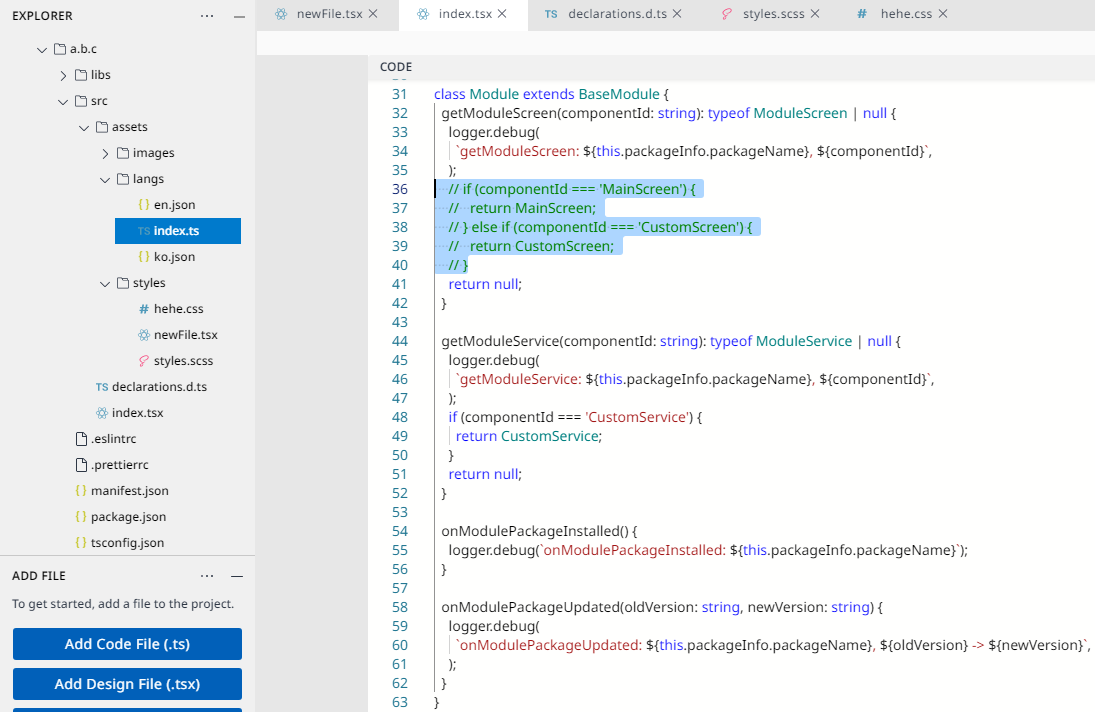The height and width of the screenshot is (712, 1095).
Task: Open manifest.json in the file tree
Action: [130, 491]
